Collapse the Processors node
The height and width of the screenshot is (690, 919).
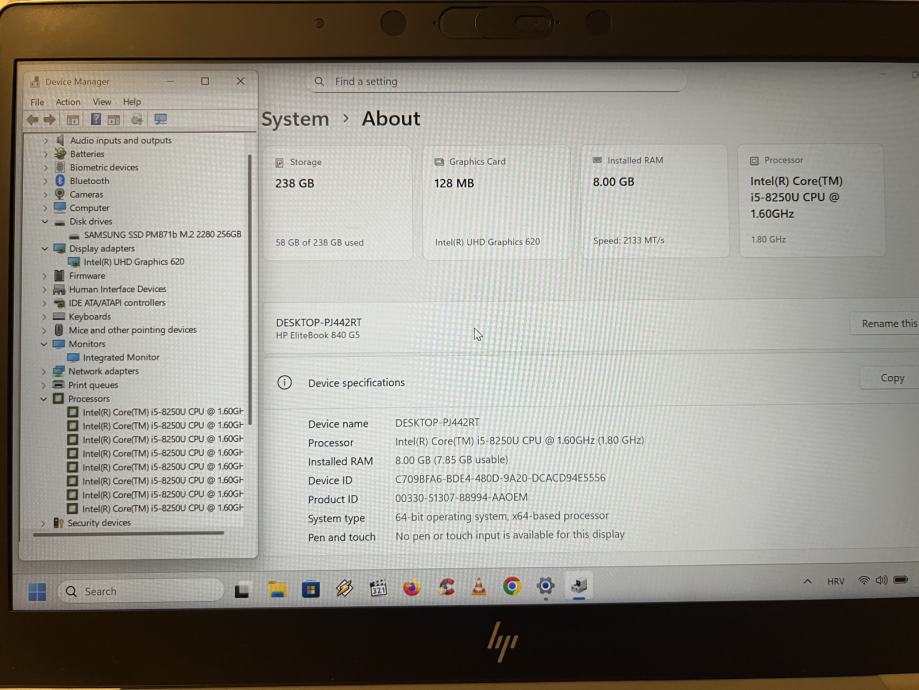[44, 399]
